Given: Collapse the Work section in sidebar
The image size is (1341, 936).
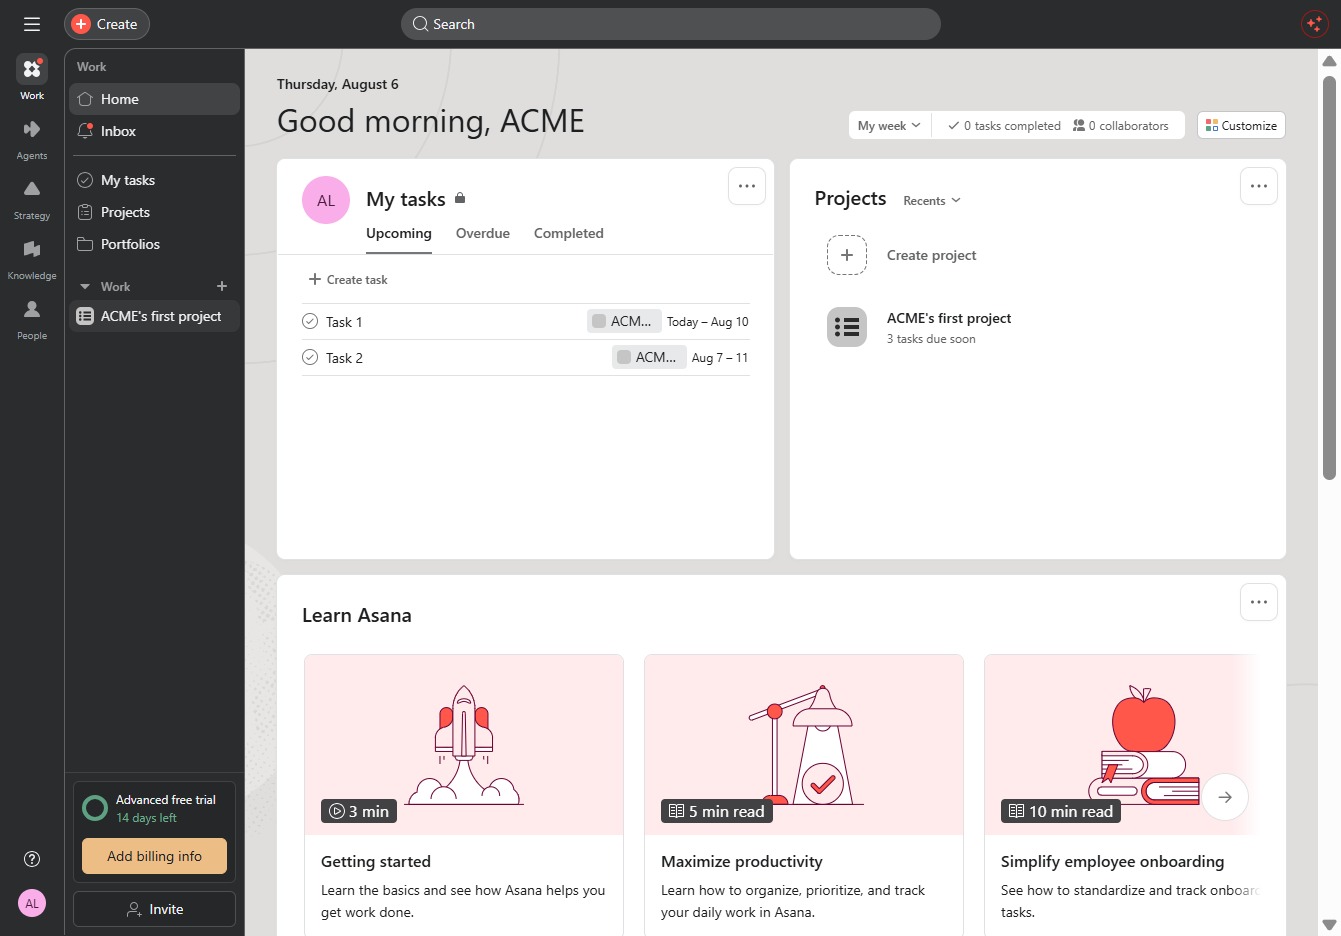Looking at the screenshot, I should click(85, 286).
